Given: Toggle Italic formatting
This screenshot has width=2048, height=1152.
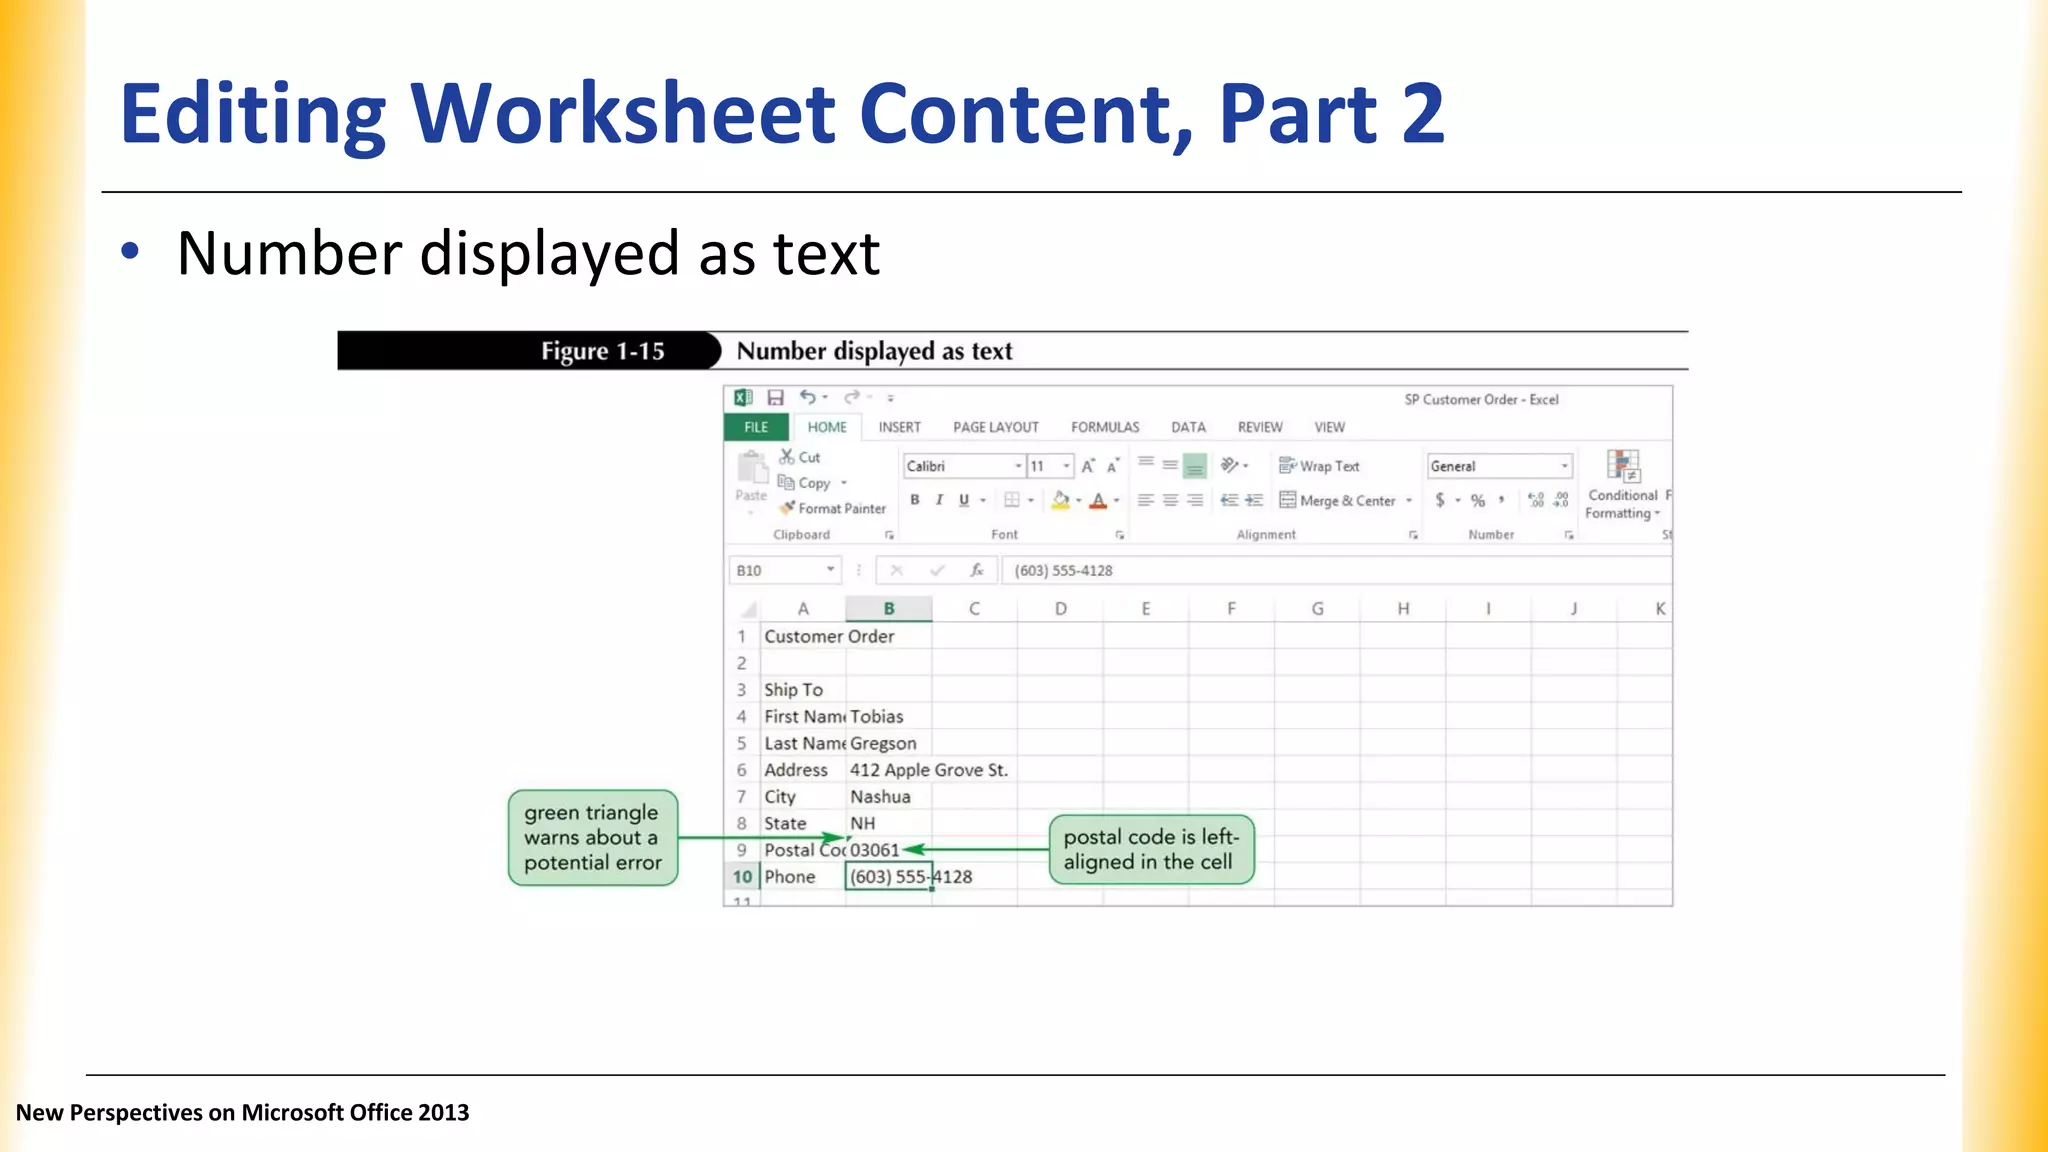Looking at the screenshot, I should point(939,500).
